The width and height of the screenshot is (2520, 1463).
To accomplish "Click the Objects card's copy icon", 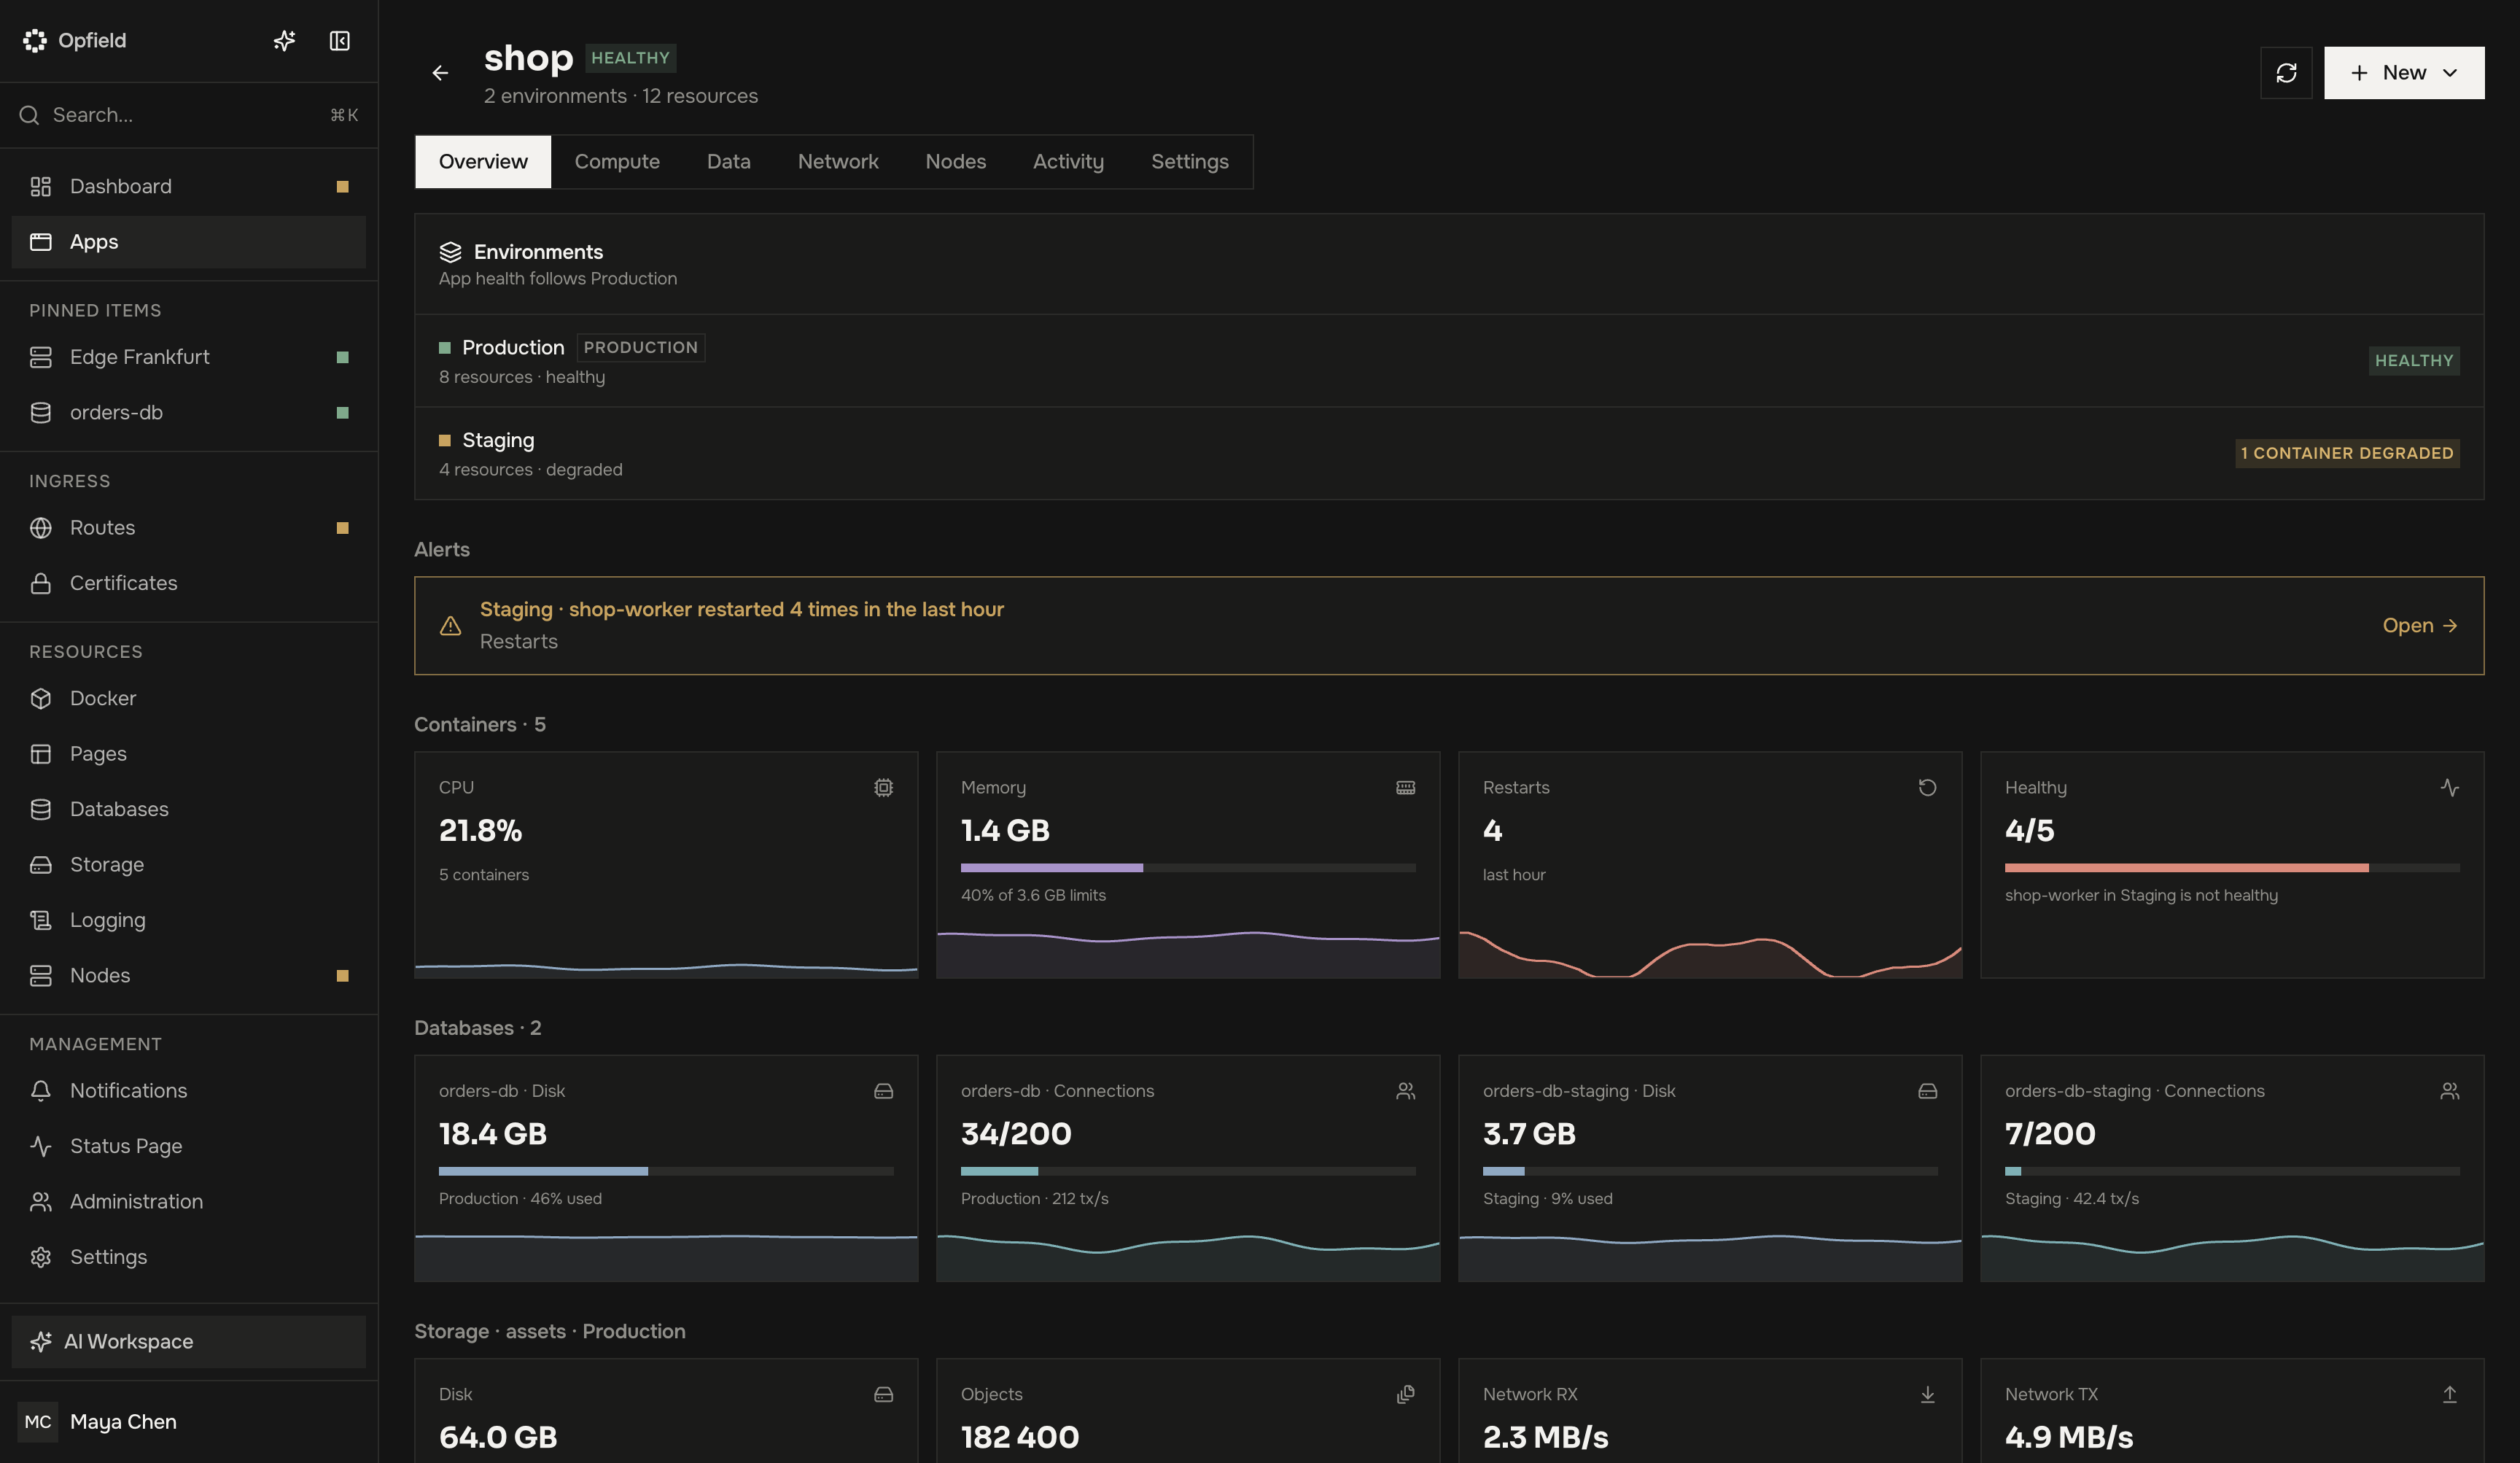I will 1406,1395.
